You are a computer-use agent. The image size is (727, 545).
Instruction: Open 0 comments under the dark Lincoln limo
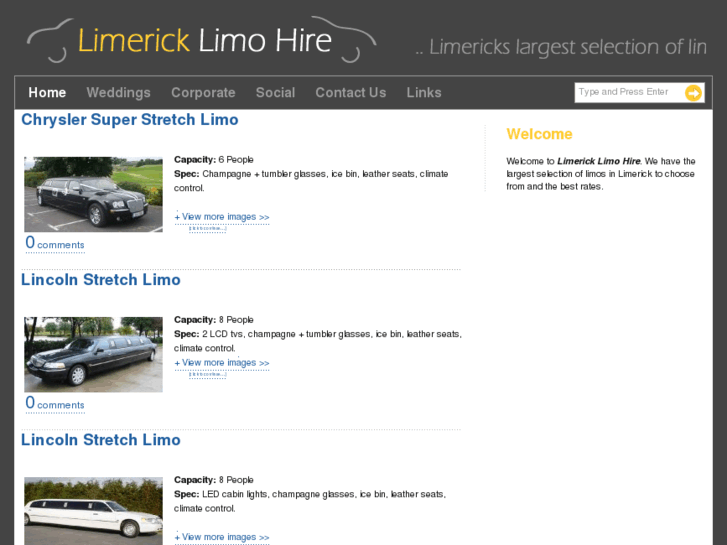[x=55, y=403]
